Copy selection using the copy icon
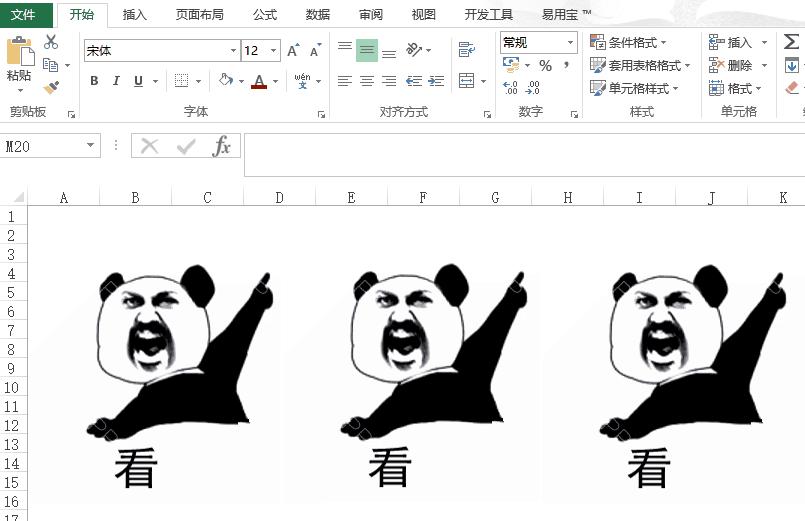The image size is (805, 521). click(x=50, y=65)
